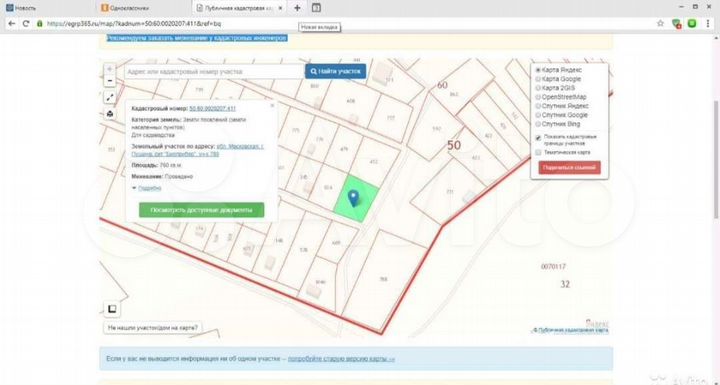Activate the distance ruler tool on map

pyautogui.click(x=110, y=97)
